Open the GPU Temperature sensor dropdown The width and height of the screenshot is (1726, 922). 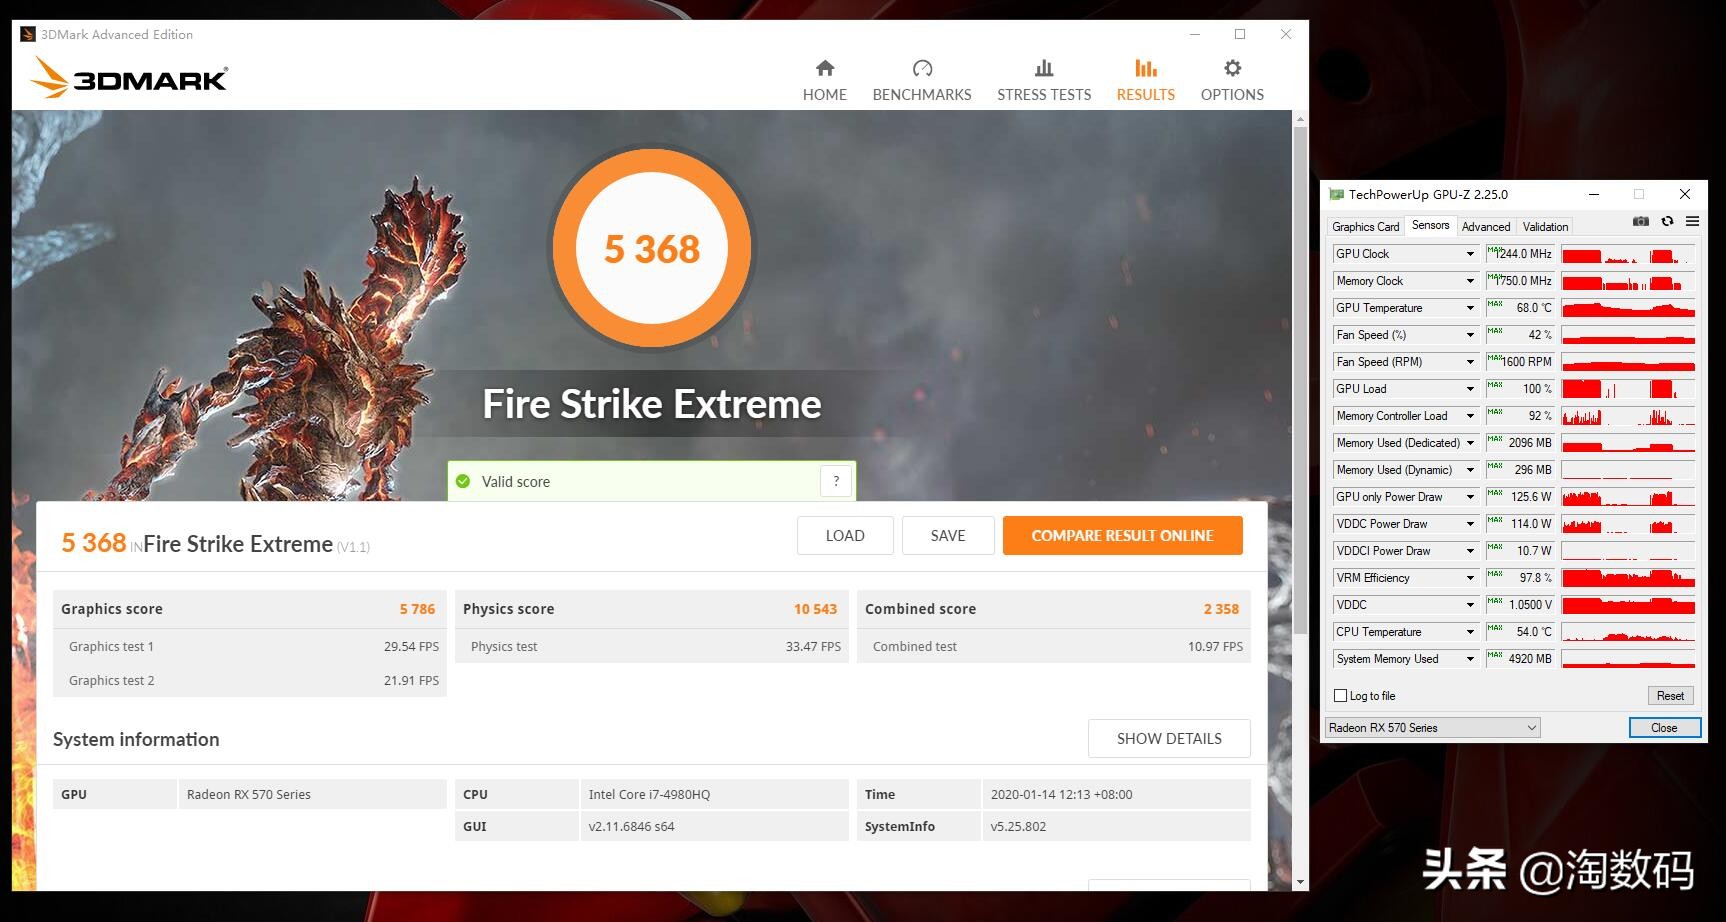[x=1470, y=308]
